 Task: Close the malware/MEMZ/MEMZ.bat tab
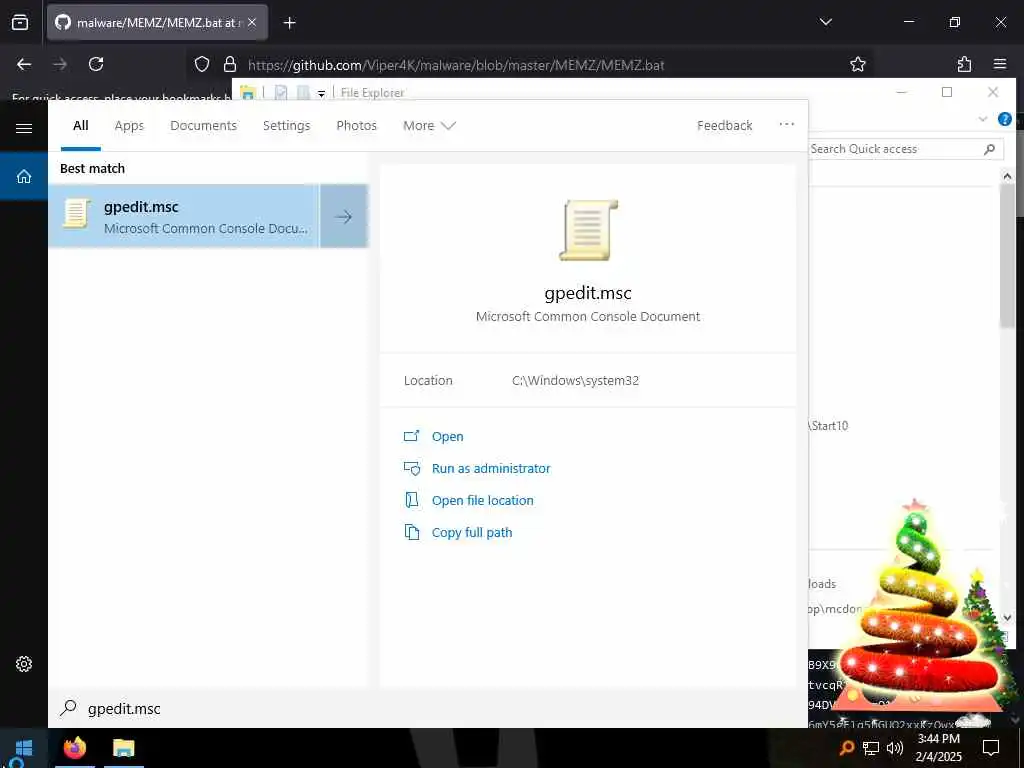[252, 22]
